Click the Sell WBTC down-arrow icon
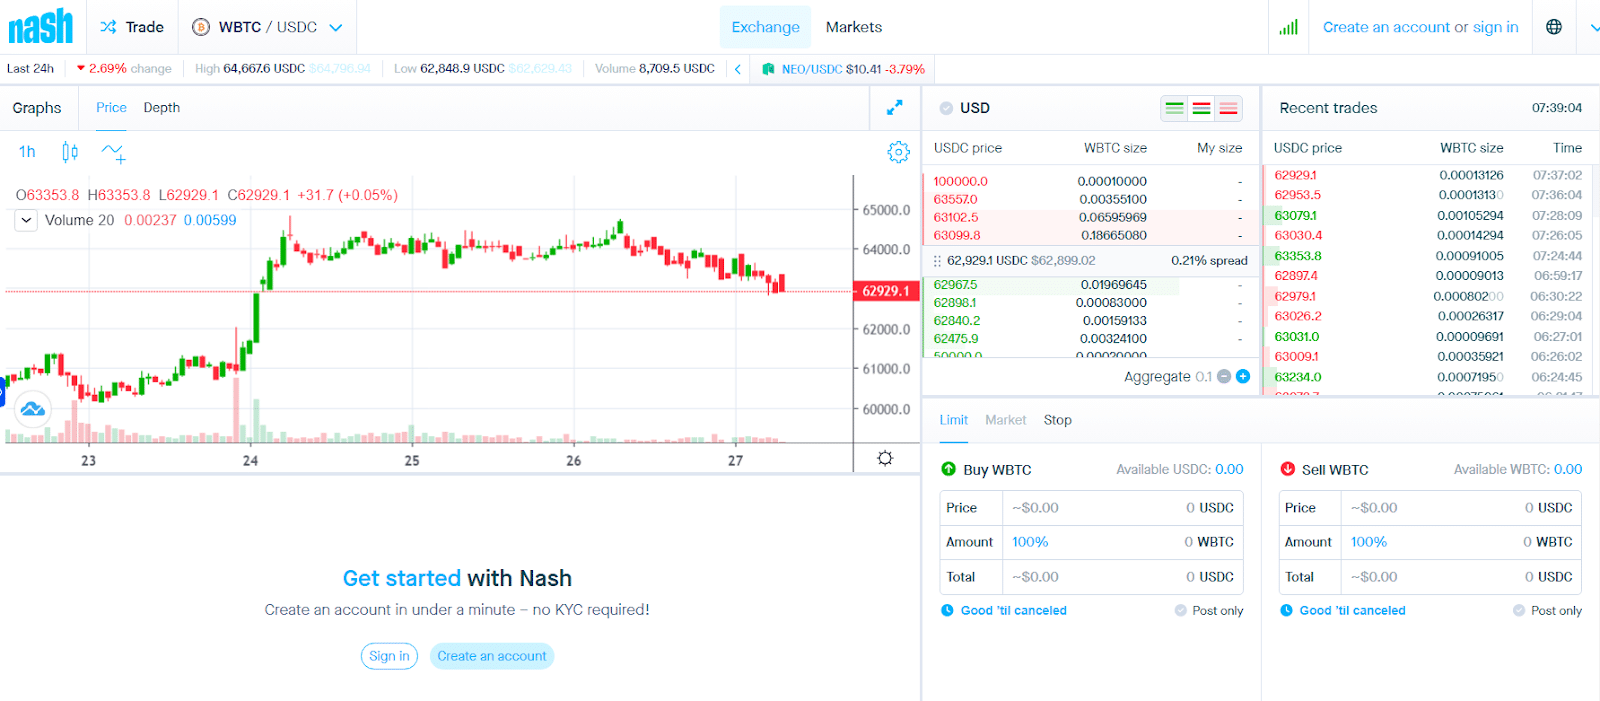1600x701 pixels. coord(1287,469)
